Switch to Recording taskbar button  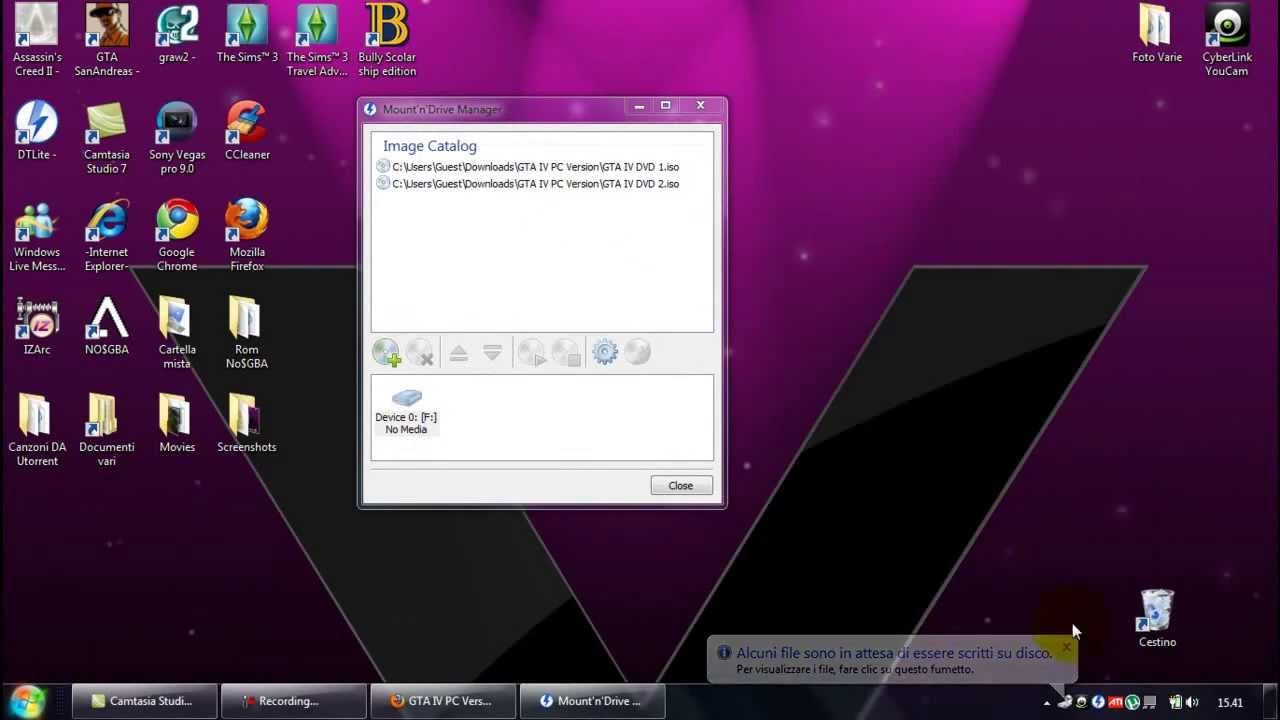(292, 701)
